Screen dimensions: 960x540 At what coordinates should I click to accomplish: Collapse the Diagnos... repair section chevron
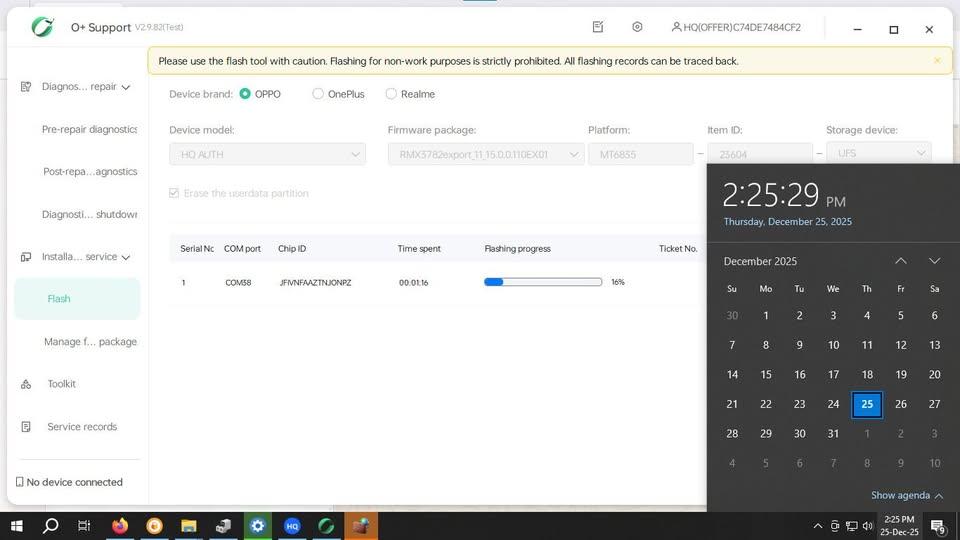point(126,87)
